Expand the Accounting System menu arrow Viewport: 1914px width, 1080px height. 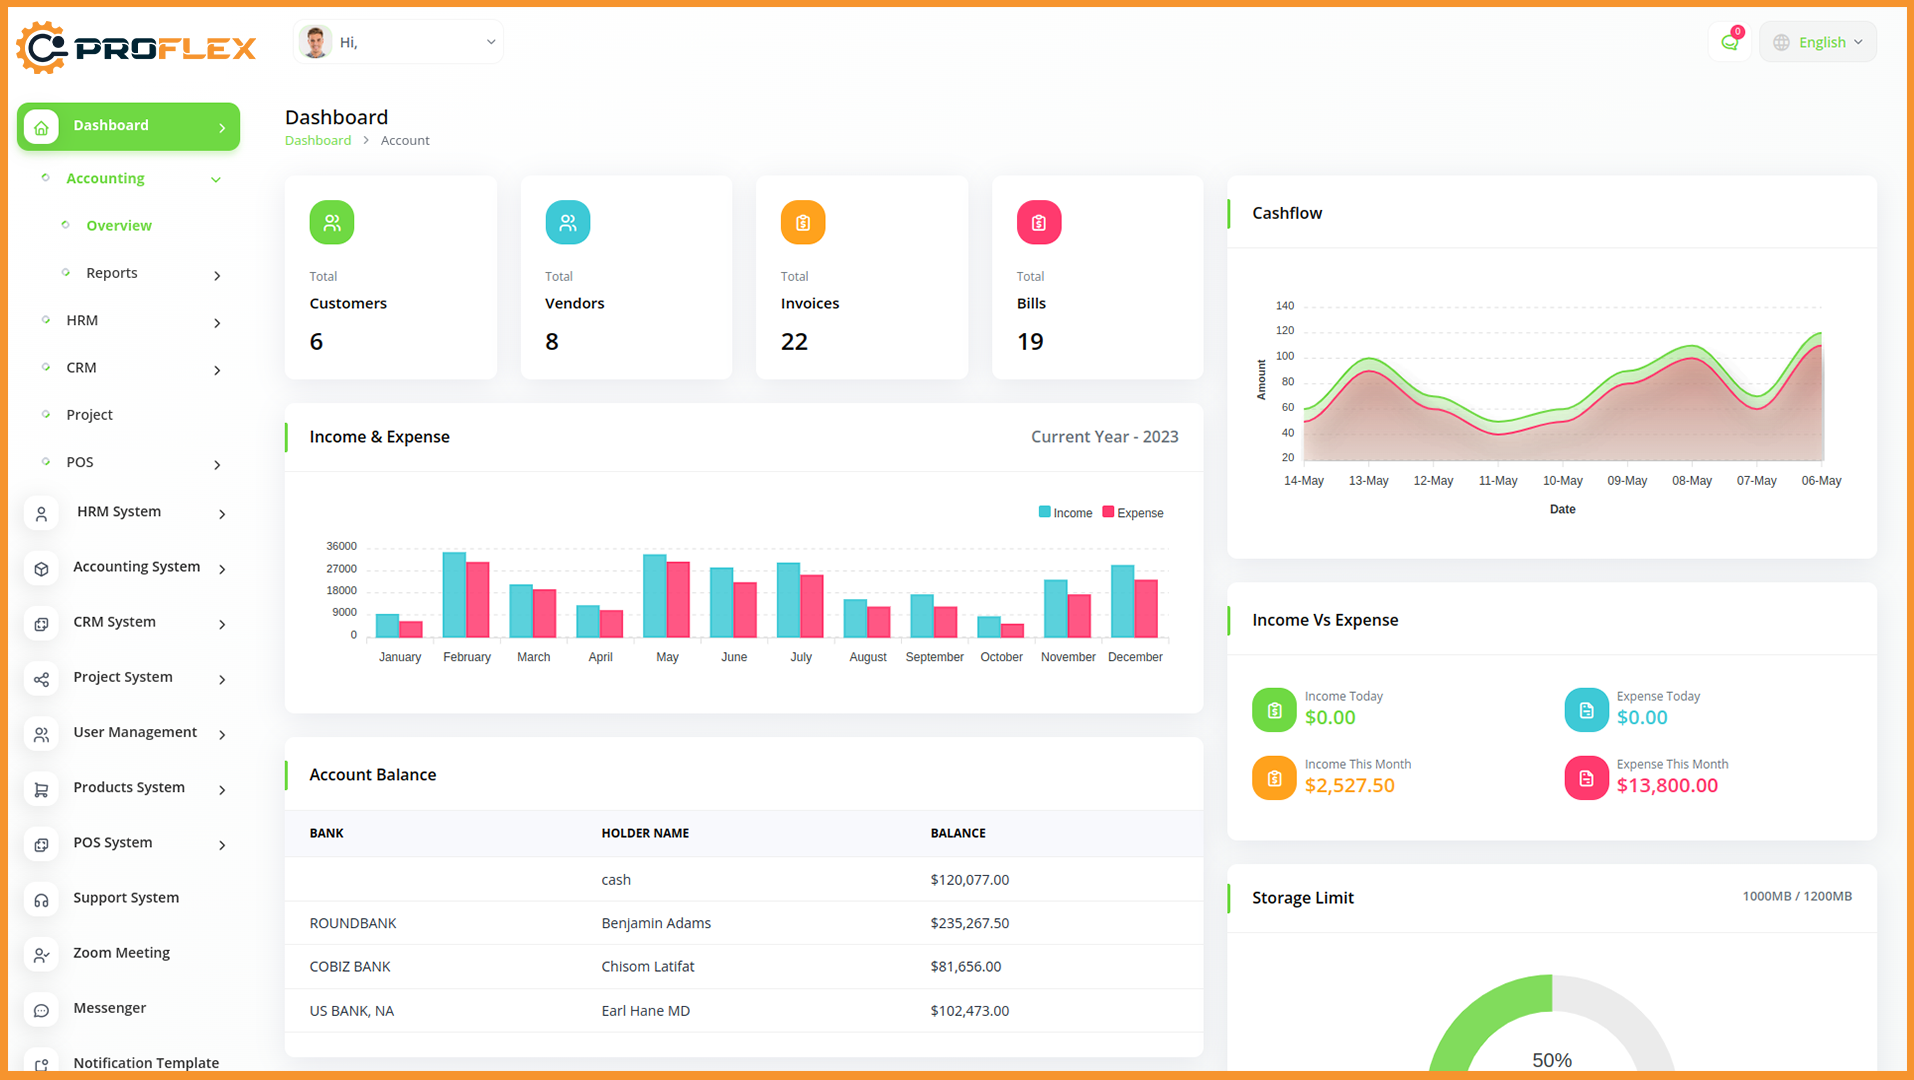(x=222, y=569)
